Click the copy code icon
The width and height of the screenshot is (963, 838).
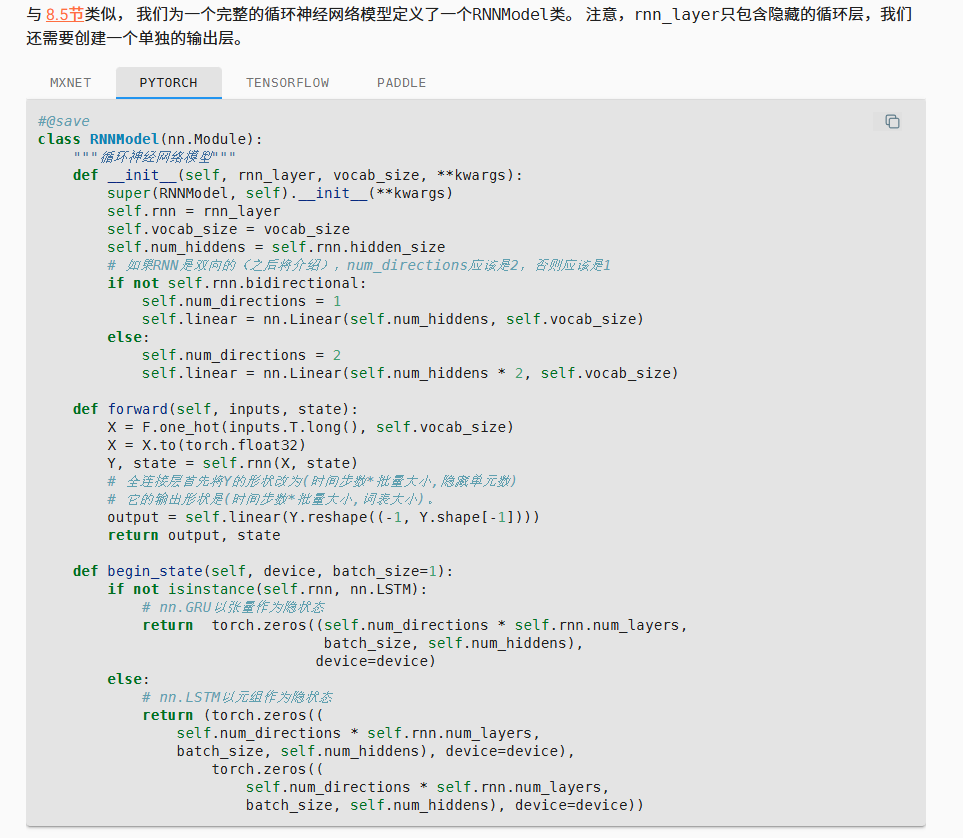[x=892, y=121]
